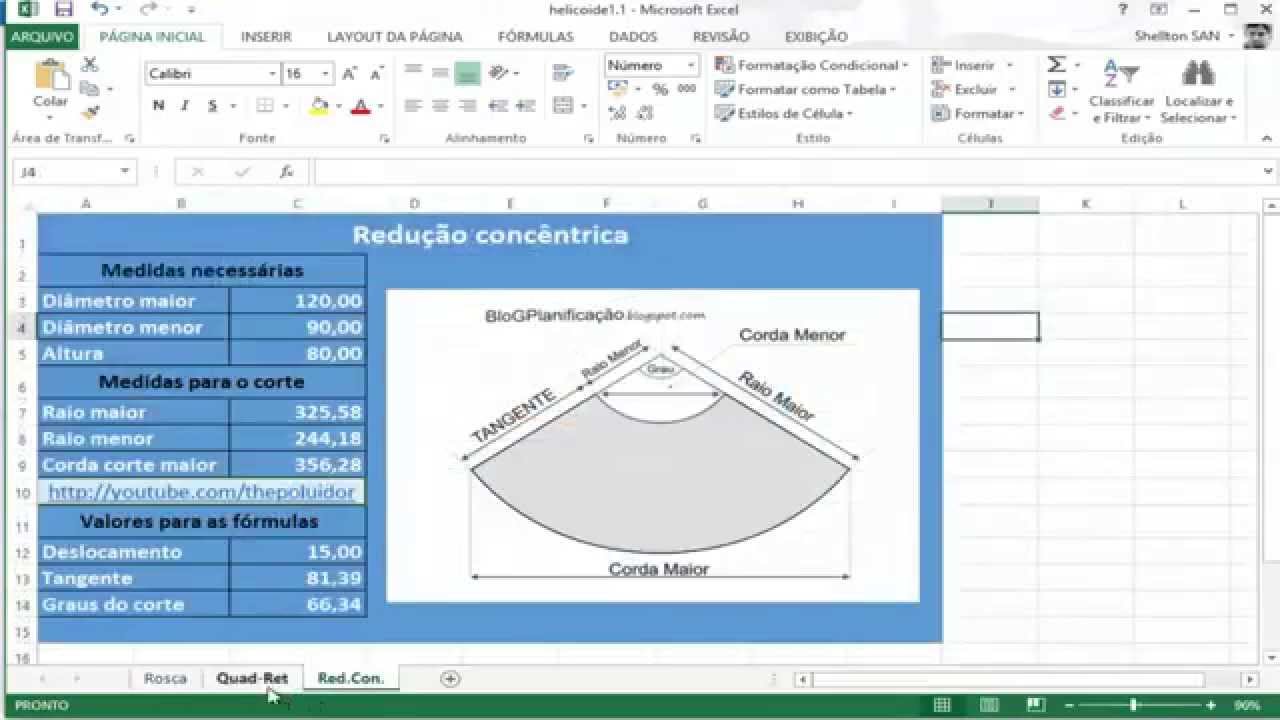The height and width of the screenshot is (720, 1280).
Task: Decrease font size with the smaller A icon
Action: point(376,74)
